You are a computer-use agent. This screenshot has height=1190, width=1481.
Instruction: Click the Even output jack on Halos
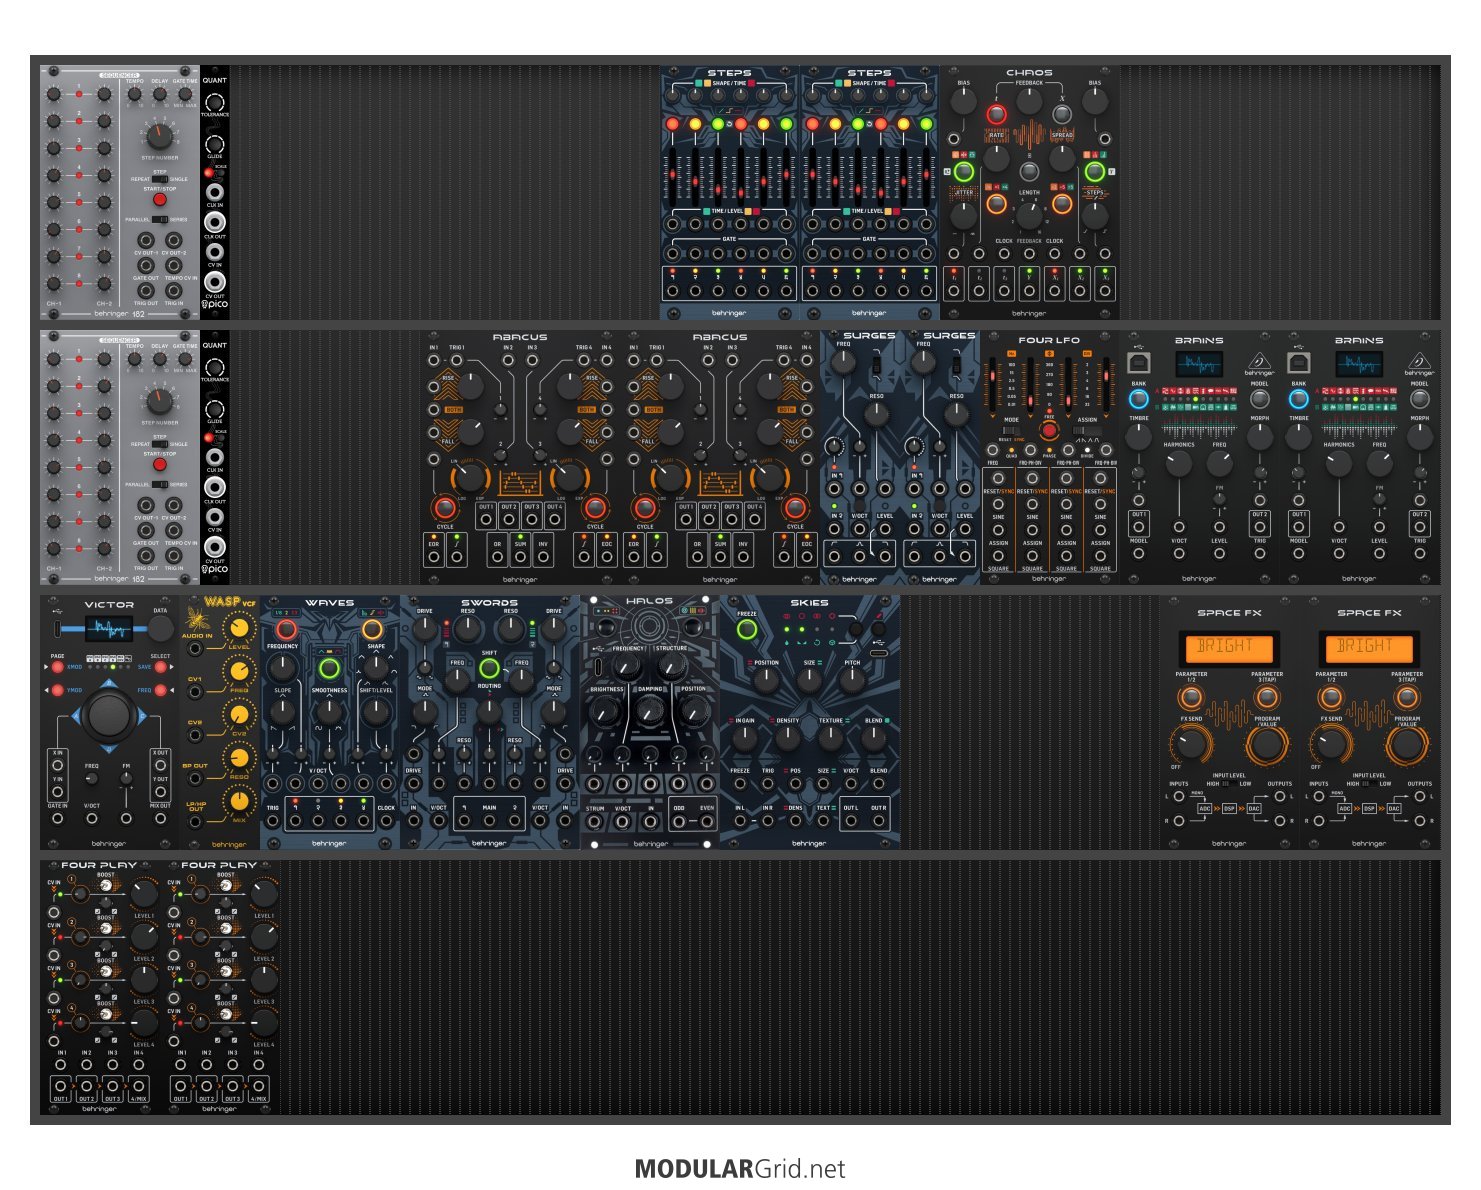(706, 822)
